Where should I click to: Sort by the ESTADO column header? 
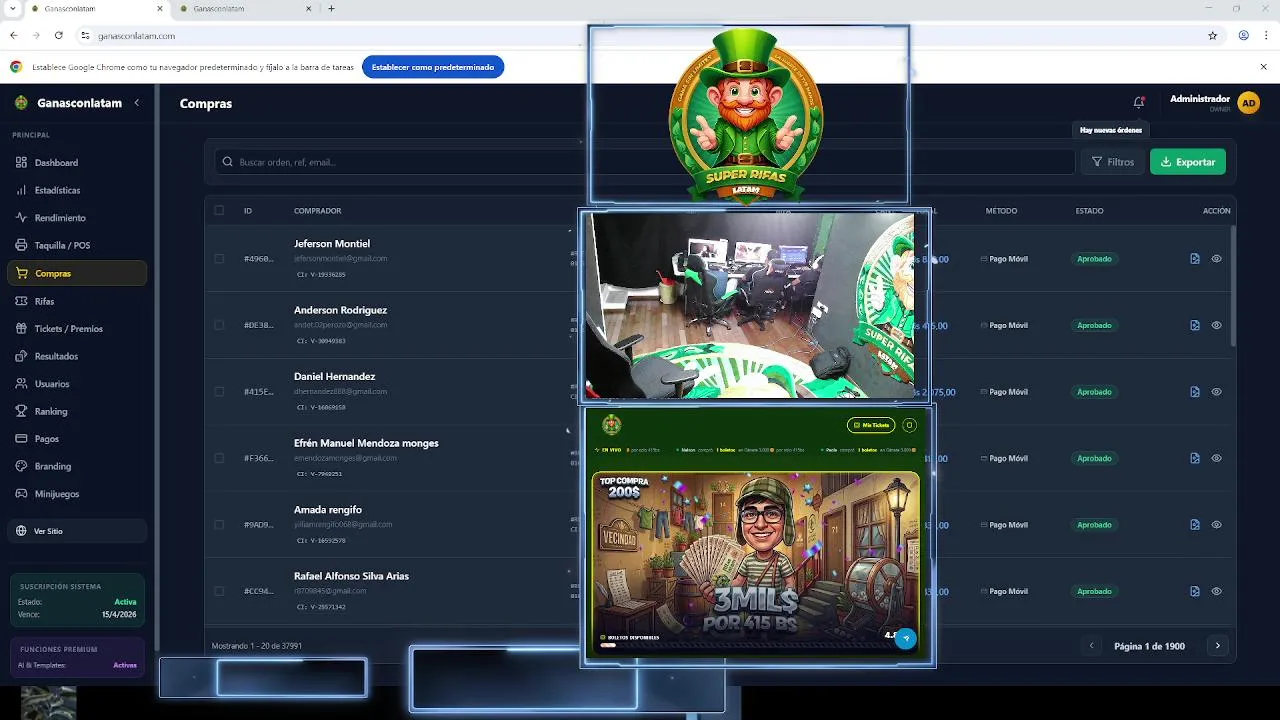click(x=1089, y=211)
